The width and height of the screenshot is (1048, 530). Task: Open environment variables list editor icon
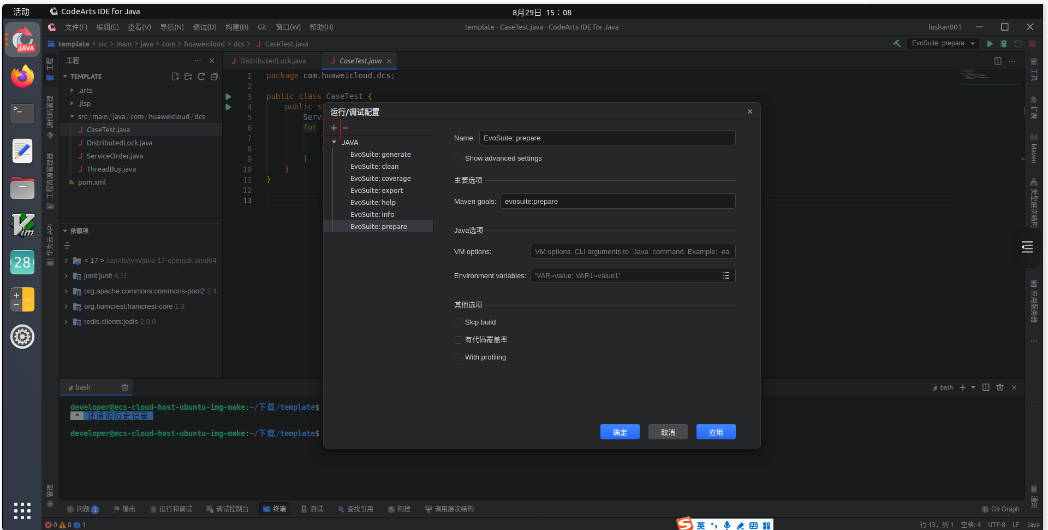click(726, 275)
